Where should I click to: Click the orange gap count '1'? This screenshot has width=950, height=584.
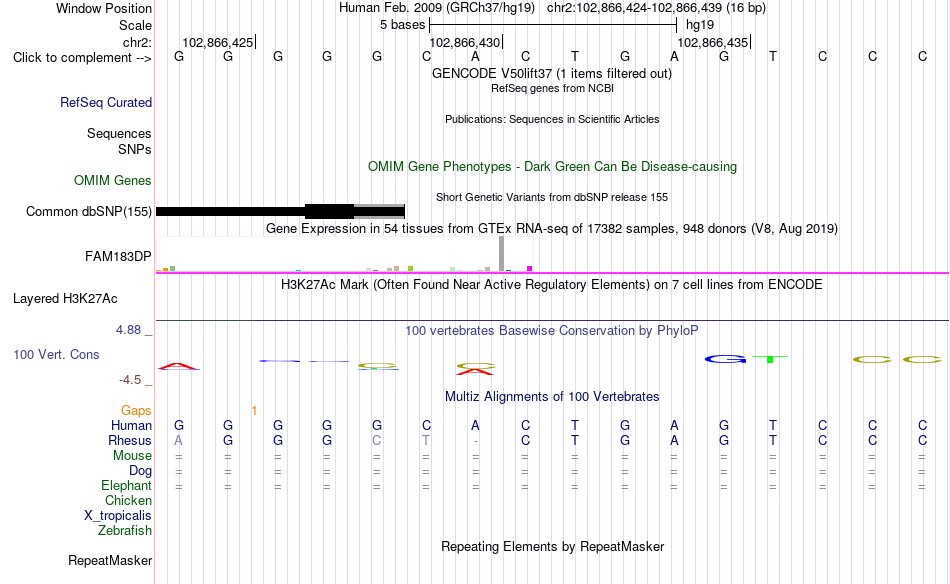tap(254, 411)
